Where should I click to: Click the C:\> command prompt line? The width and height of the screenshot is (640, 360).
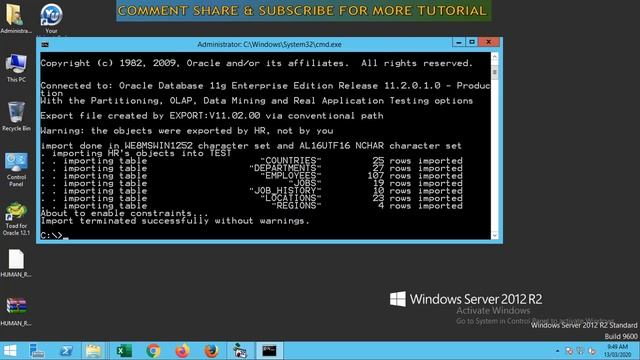point(55,236)
